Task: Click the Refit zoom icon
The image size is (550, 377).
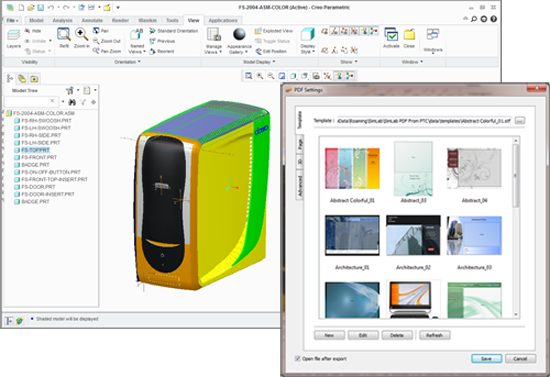Action: pyautogui.click(x=64, y=35)
